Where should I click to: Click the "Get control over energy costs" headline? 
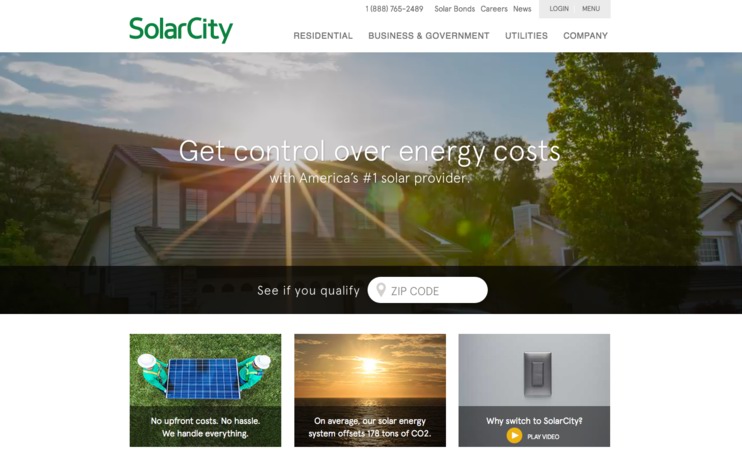[370, 151]
